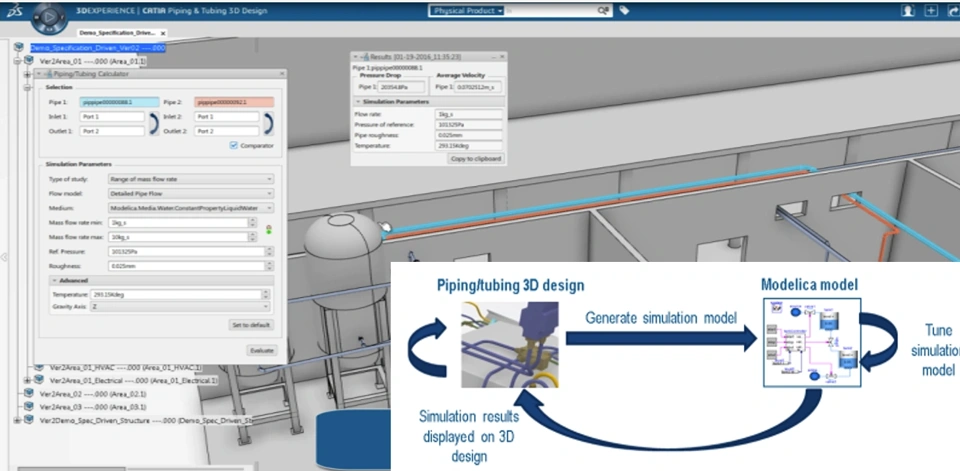Click the Ref. Pressure input field
The width and height of the screenshot is (960, 471).
186,252
